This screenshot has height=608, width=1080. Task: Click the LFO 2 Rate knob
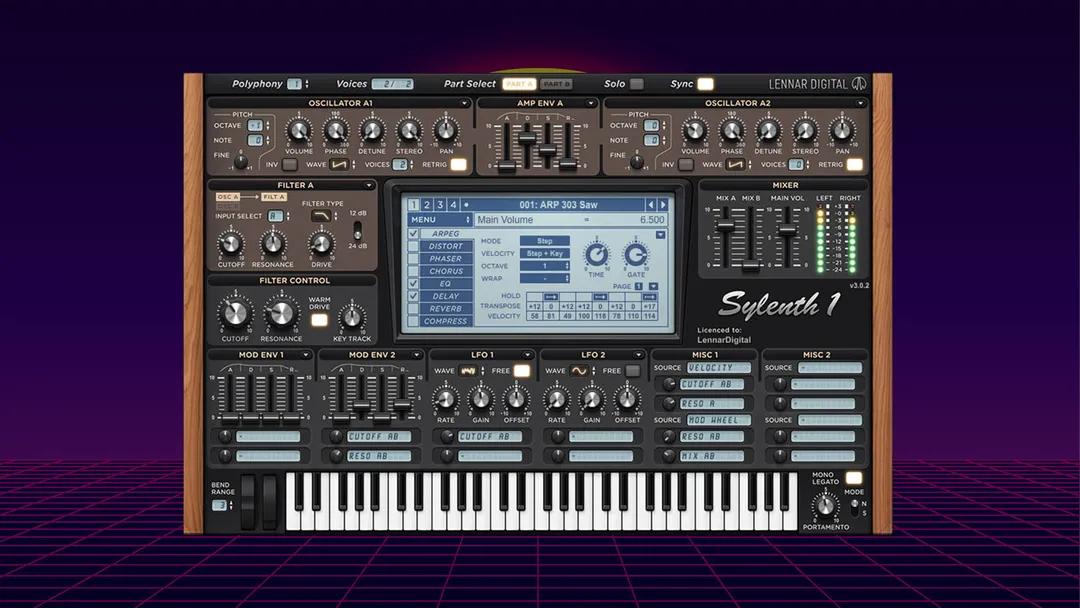pyautogui.click(x=556, y=399)
